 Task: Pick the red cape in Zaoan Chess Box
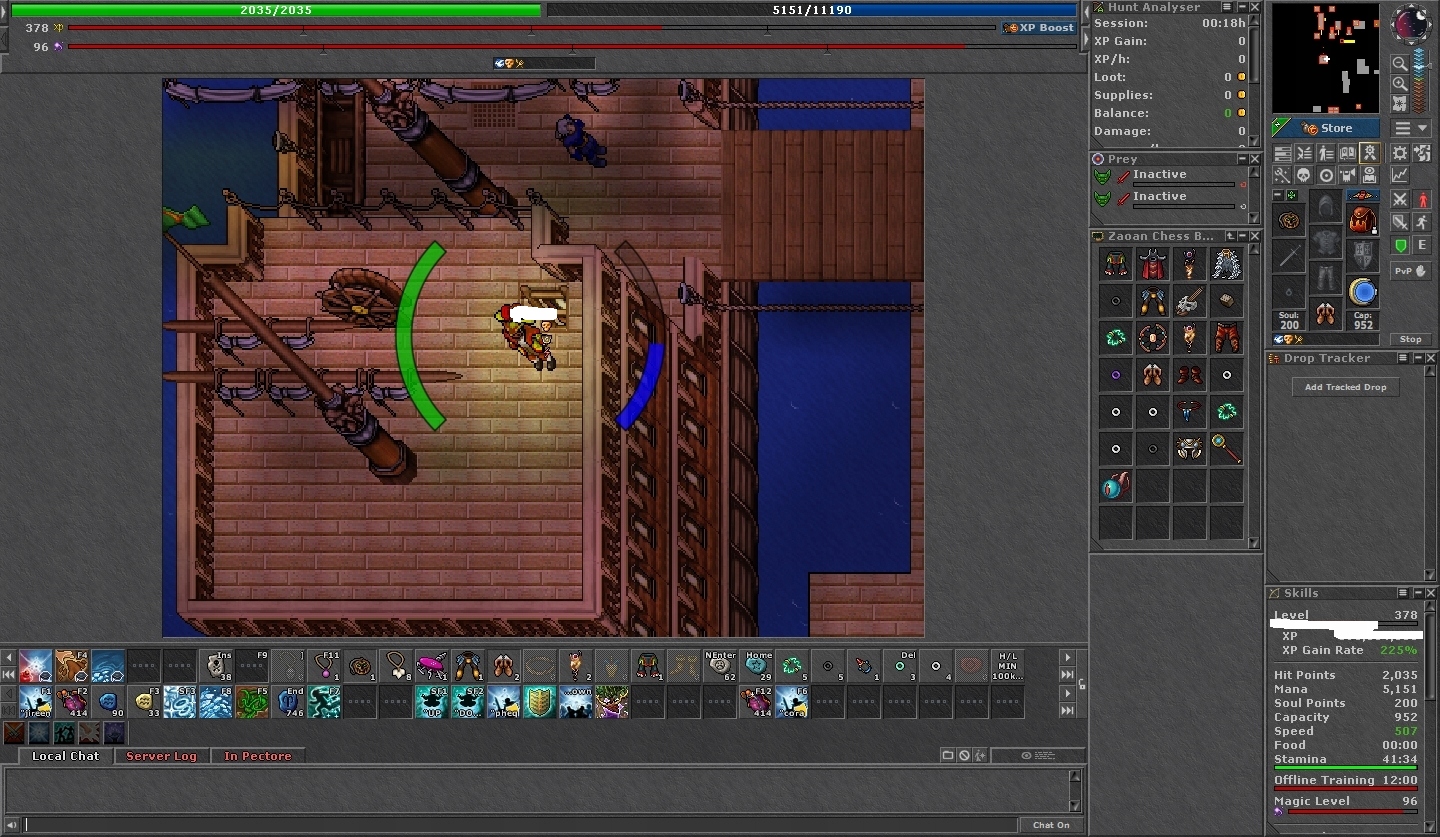1153,264
